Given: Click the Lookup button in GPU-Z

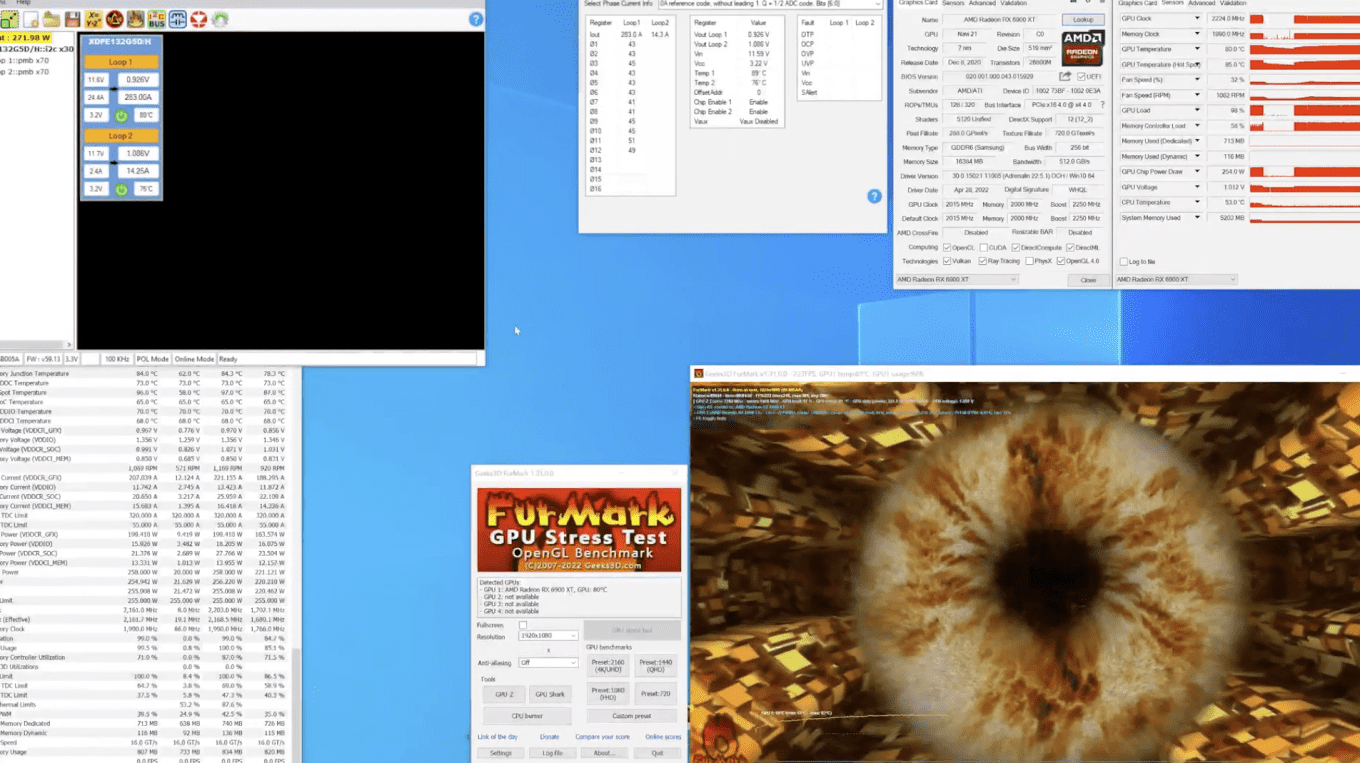Looking at the screenshot, I should point(1083,20).
